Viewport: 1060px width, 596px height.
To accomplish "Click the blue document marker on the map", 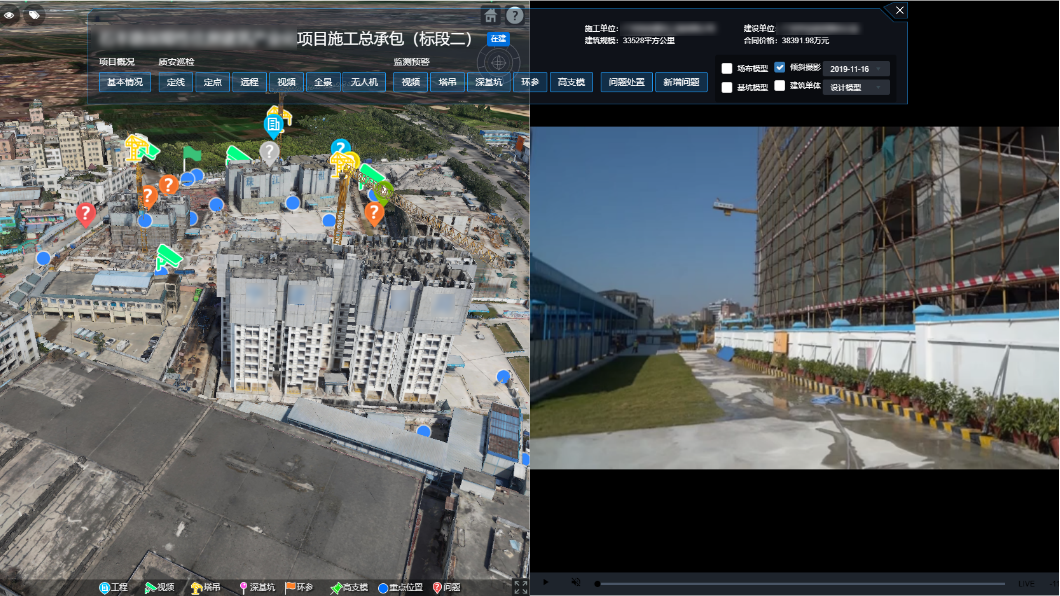I will [273, 125].
